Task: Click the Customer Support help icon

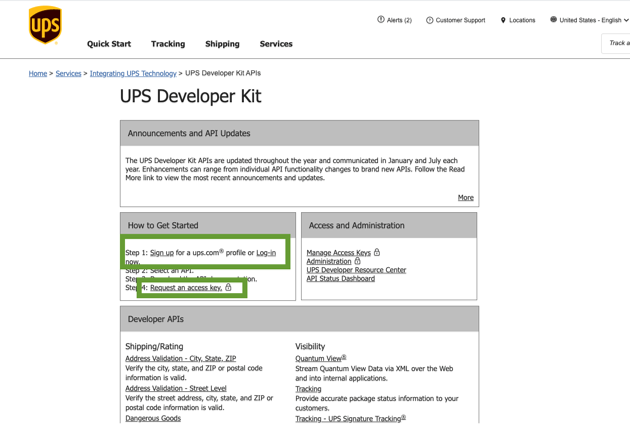Action: [x=430, y=20]
